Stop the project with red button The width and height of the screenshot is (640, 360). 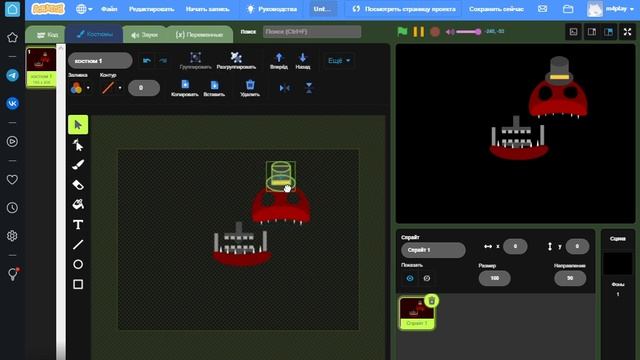[x=435, y=31]
